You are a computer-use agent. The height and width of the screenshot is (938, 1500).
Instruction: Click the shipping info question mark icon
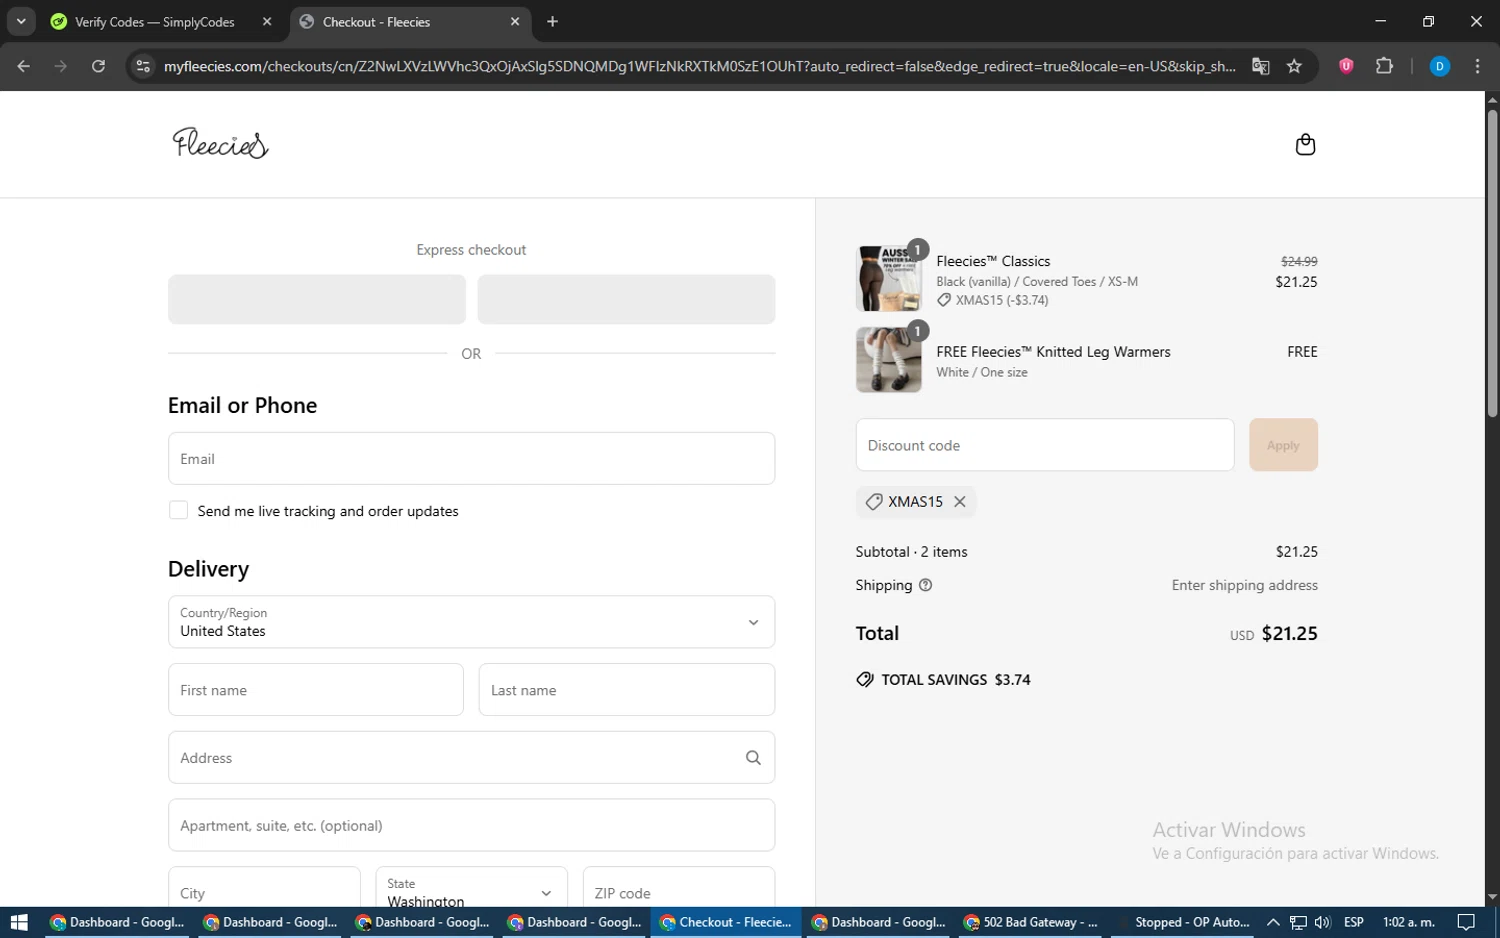925,585
